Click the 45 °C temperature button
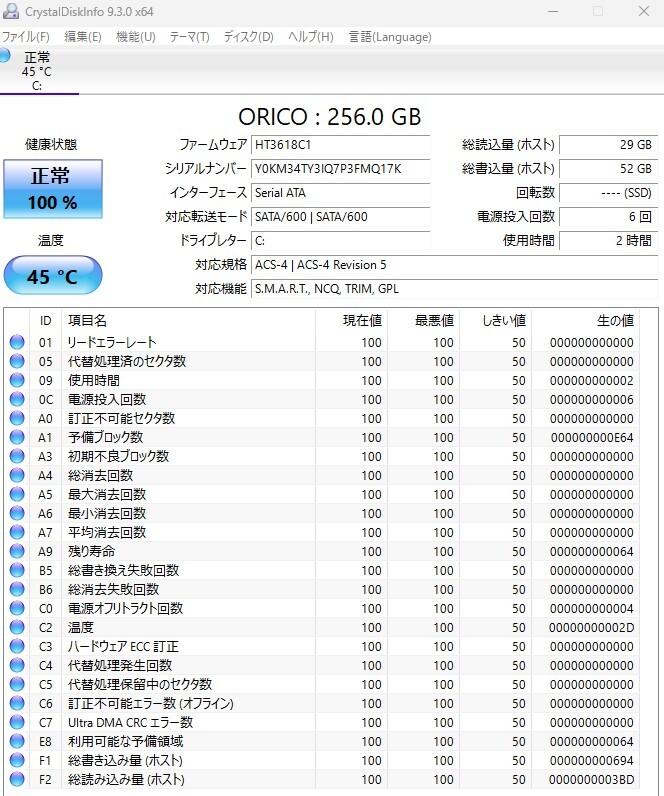 point(53,276)
